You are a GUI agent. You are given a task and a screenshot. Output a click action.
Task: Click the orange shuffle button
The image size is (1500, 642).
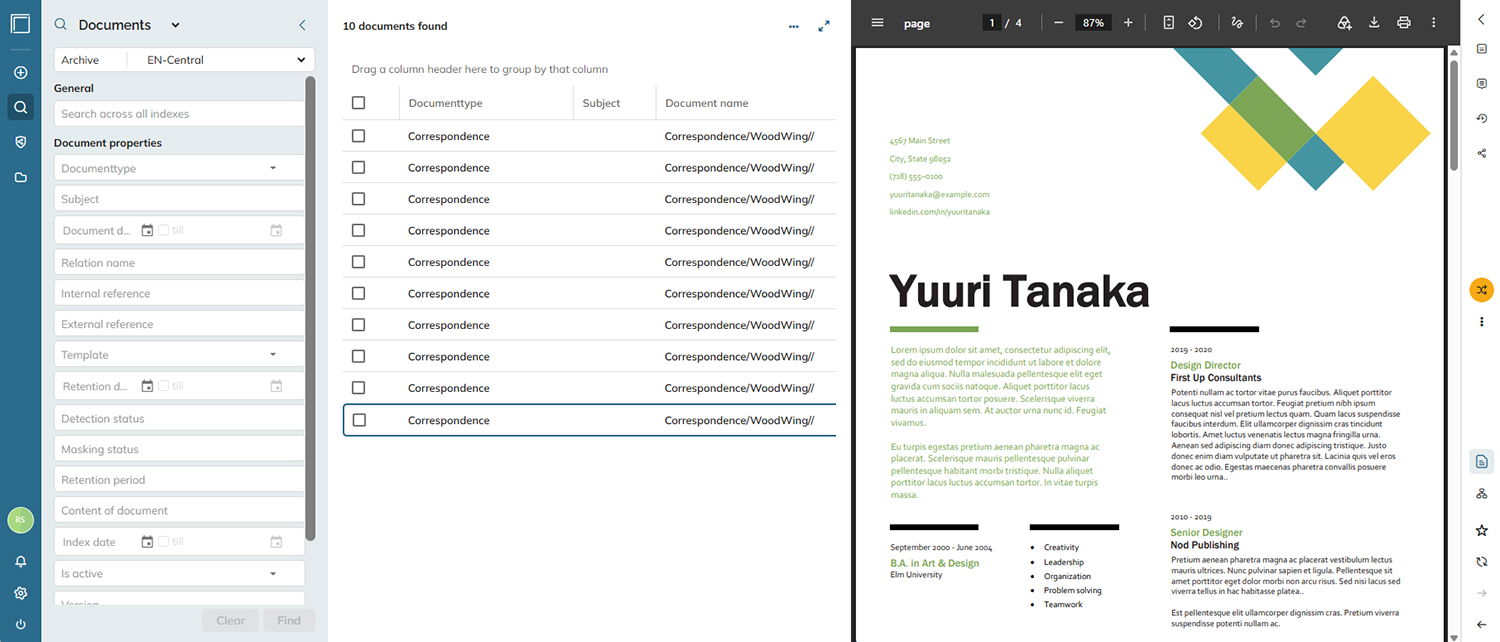coord(1481,290)
